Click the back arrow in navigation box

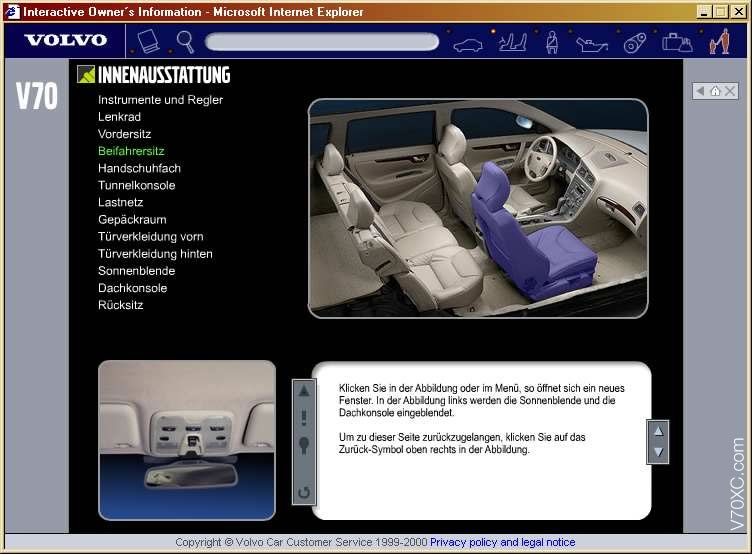pyautogui.click(x=701, y=91)
